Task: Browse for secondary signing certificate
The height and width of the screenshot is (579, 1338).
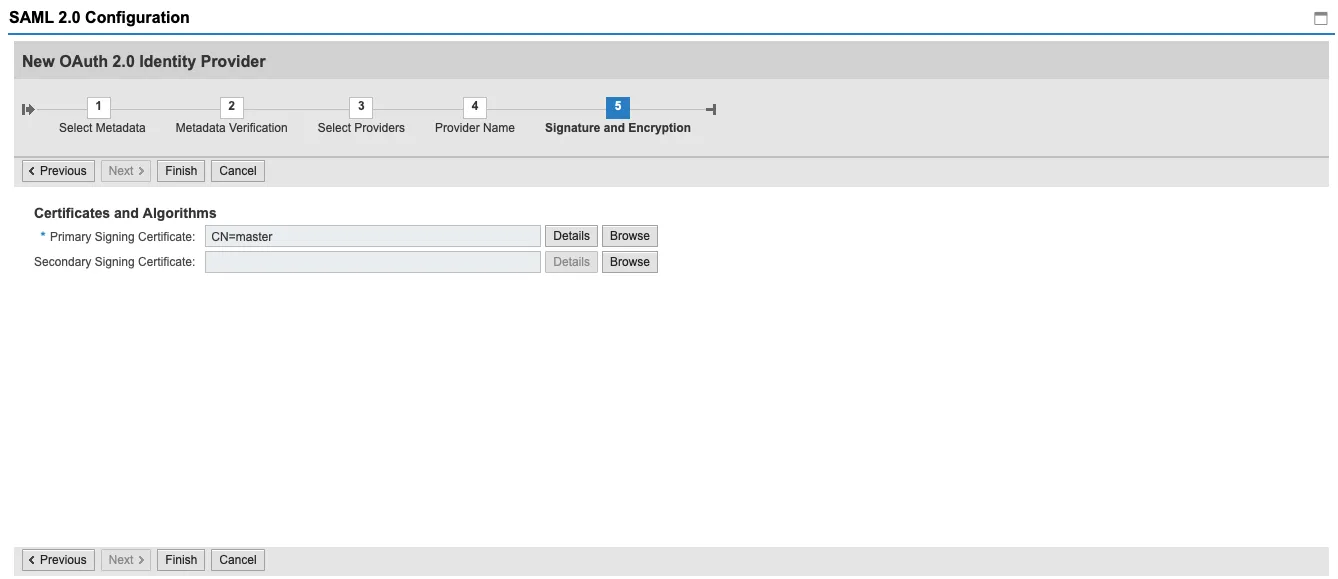Action: point(630,262)
